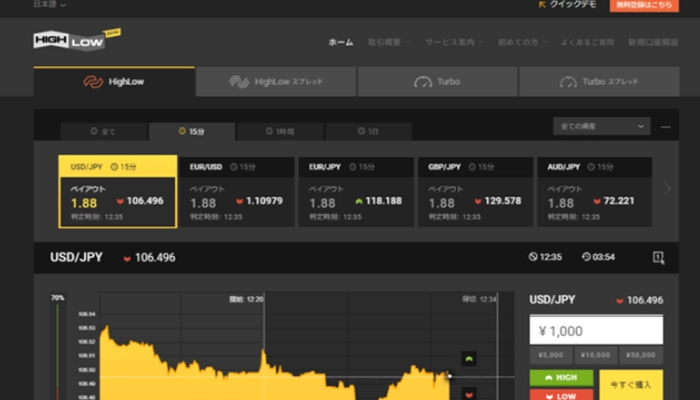Switch to Turbo スプレッド tab
The width and height of the screenshot is (700, 400).
pos(599,82)
